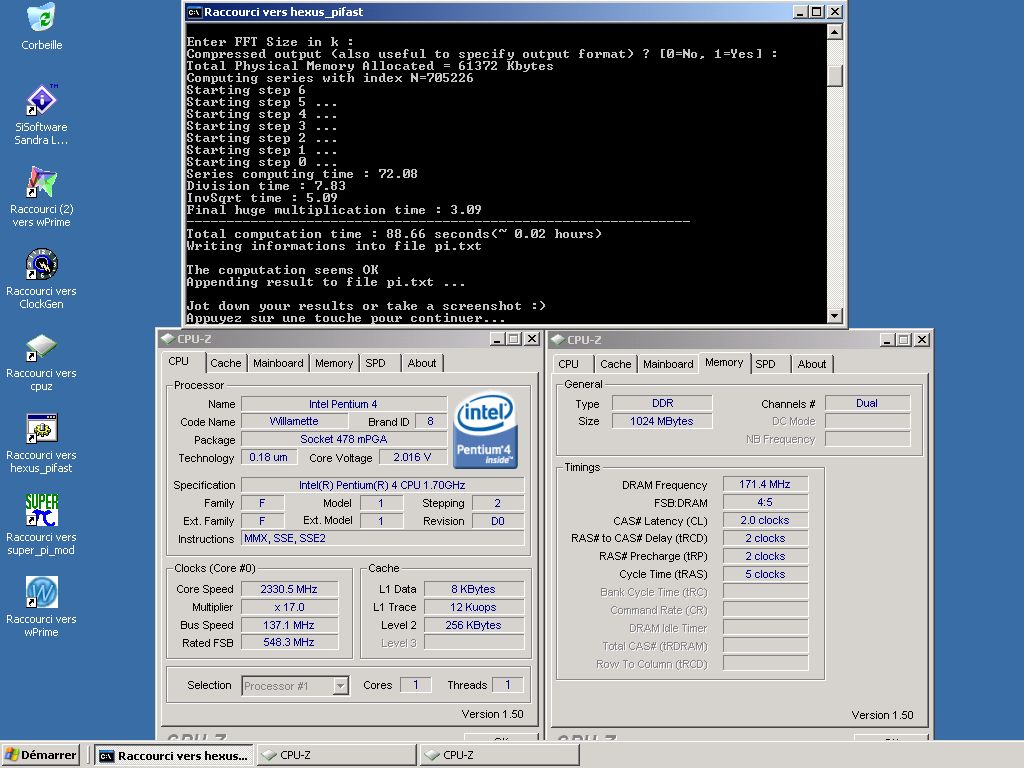Screen dimensions: 1024x768
Task: Open About tab in left CPU-Z
Action: click(x=422, y=363)
